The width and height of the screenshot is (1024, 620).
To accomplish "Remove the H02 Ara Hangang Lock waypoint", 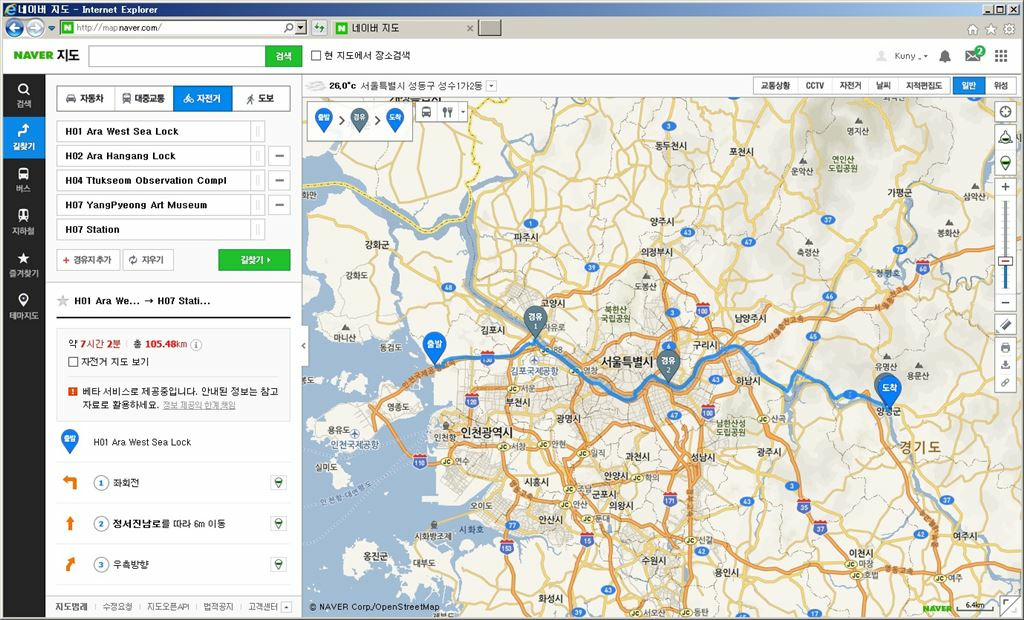I will pos(279,156).
